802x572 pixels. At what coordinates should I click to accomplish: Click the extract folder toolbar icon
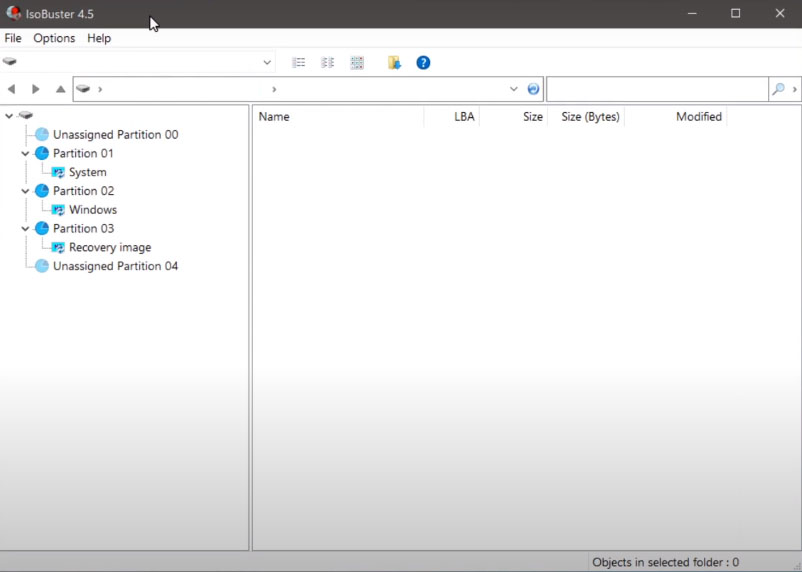[395, 63]
